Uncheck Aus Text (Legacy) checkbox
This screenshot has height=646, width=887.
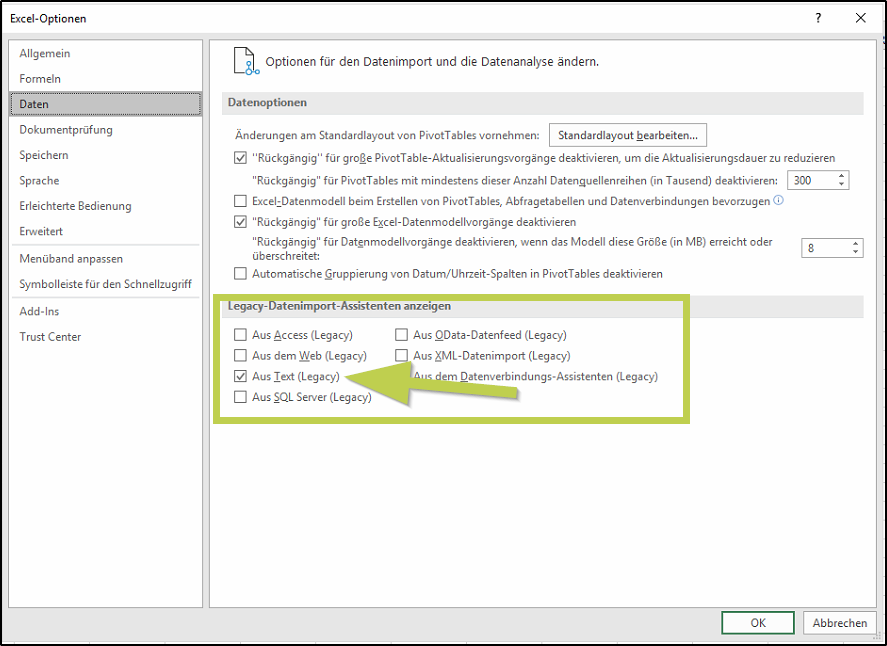pos(240,377)
